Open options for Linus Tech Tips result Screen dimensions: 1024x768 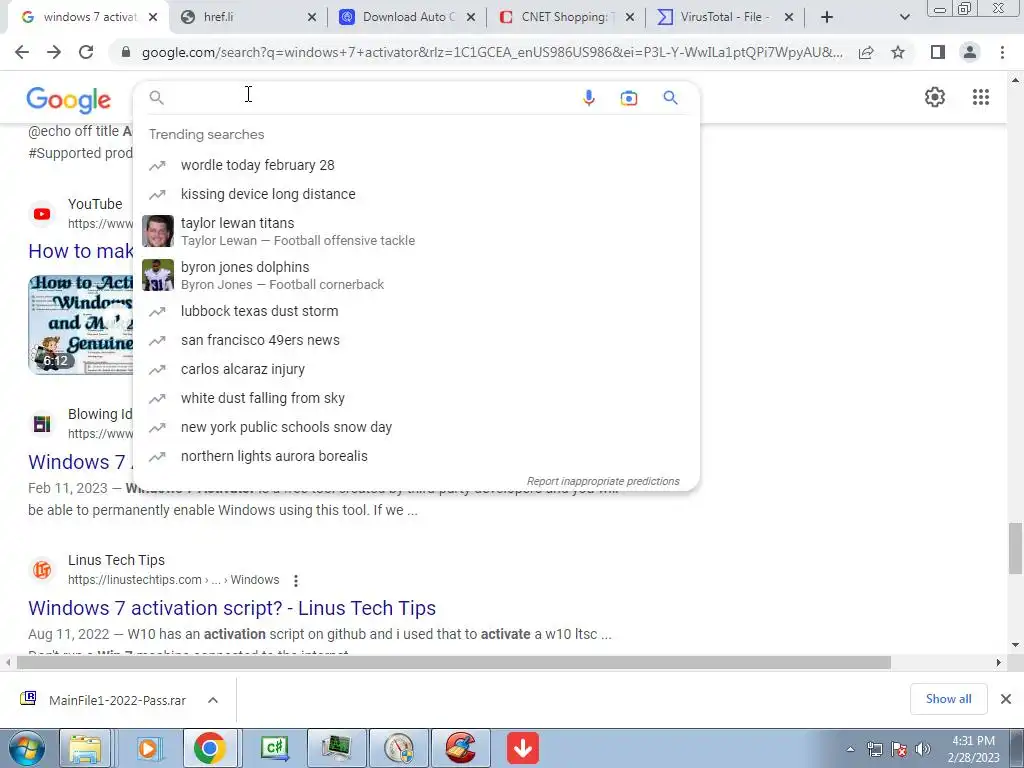click(296, 581)
